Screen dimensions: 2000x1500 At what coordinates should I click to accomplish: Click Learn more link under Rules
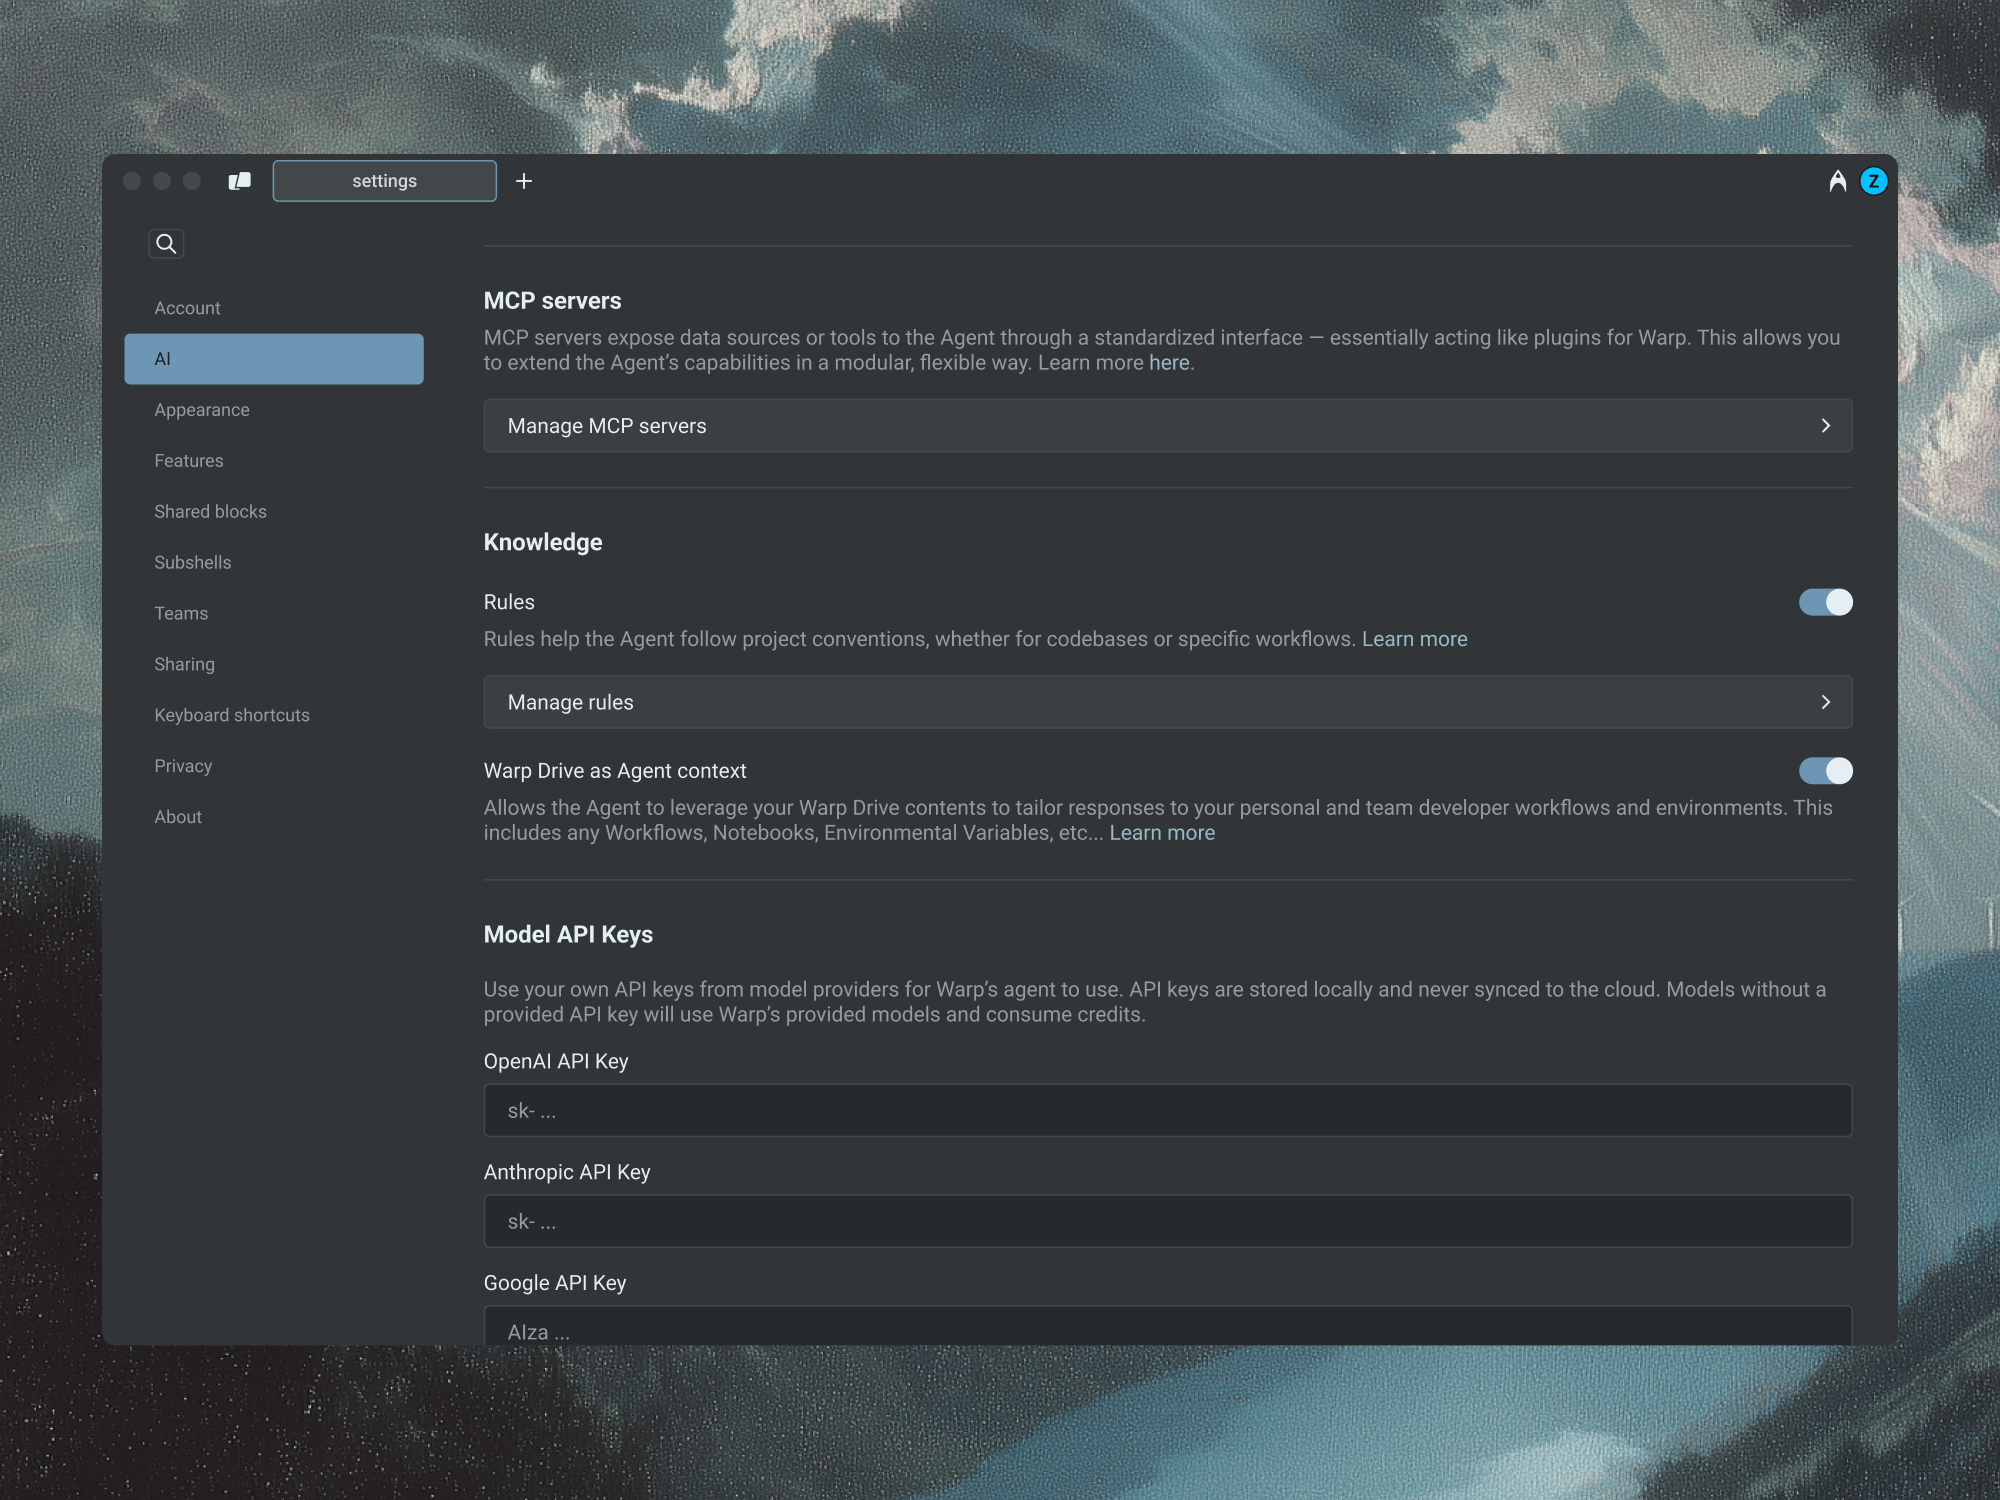click(x=1414, y=639)
